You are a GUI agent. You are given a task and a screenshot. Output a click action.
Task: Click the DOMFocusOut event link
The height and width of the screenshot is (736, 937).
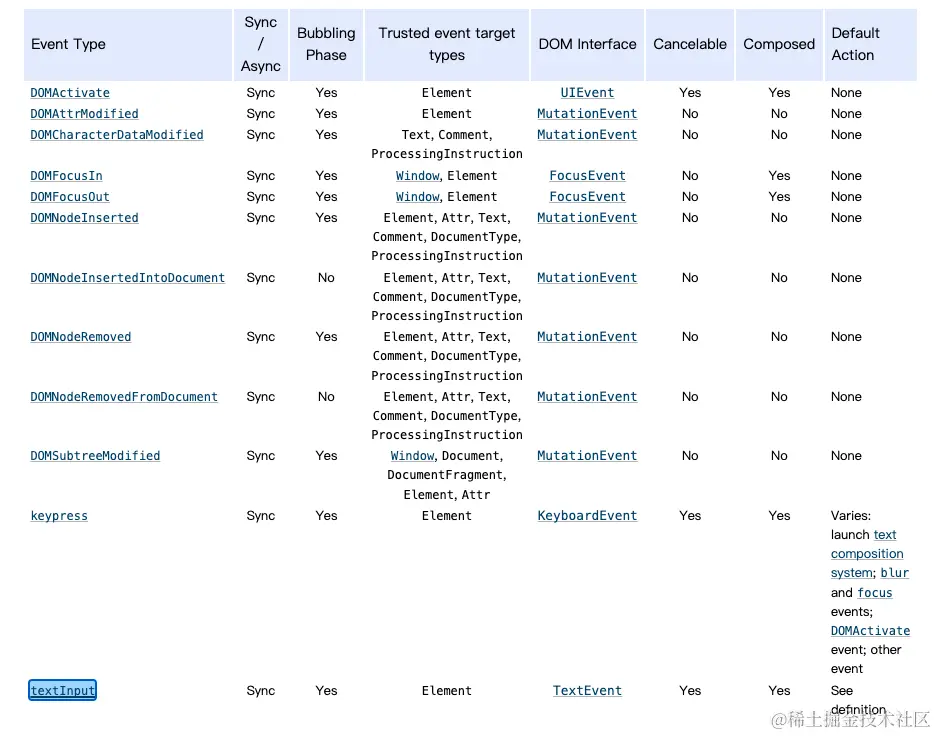tap(70, 197)
